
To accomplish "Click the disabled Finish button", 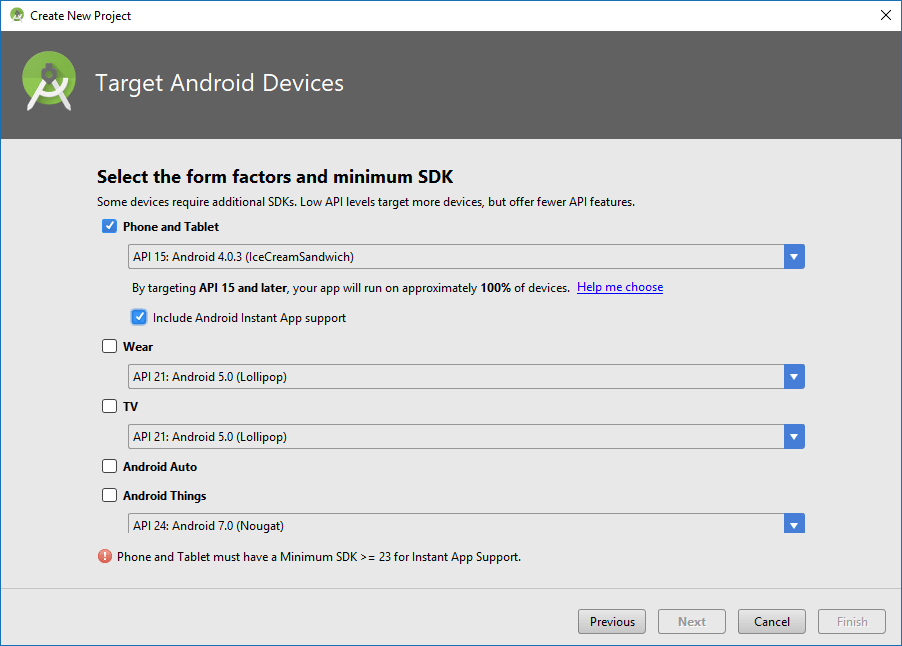I will [852, 621].
